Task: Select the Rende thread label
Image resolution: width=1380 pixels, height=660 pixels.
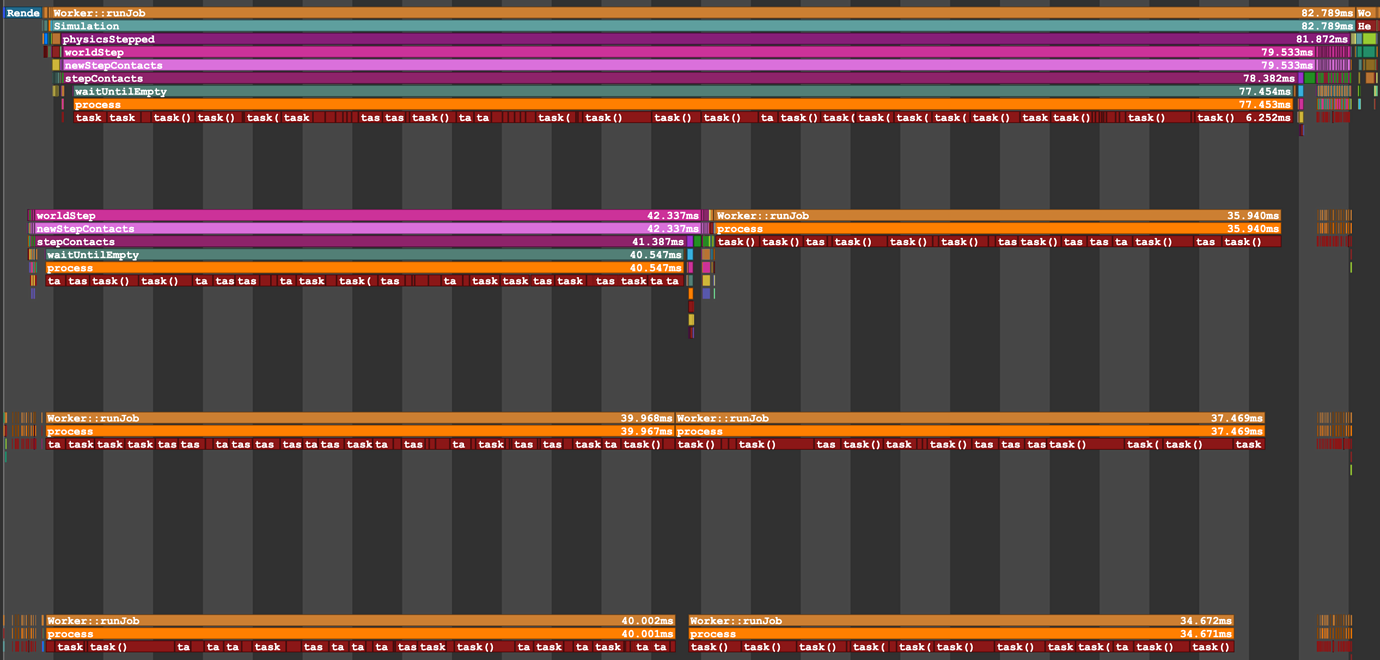Action: (x=23, y=13)
